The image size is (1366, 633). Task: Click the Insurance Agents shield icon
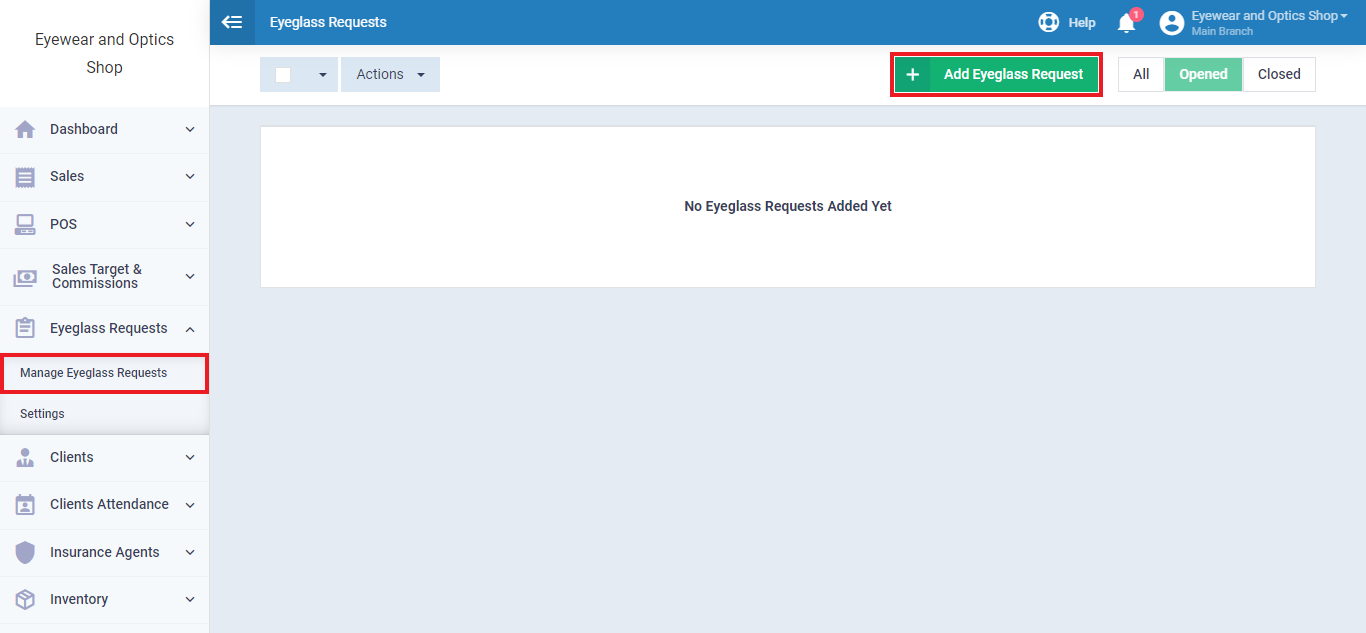click(25, 552)
